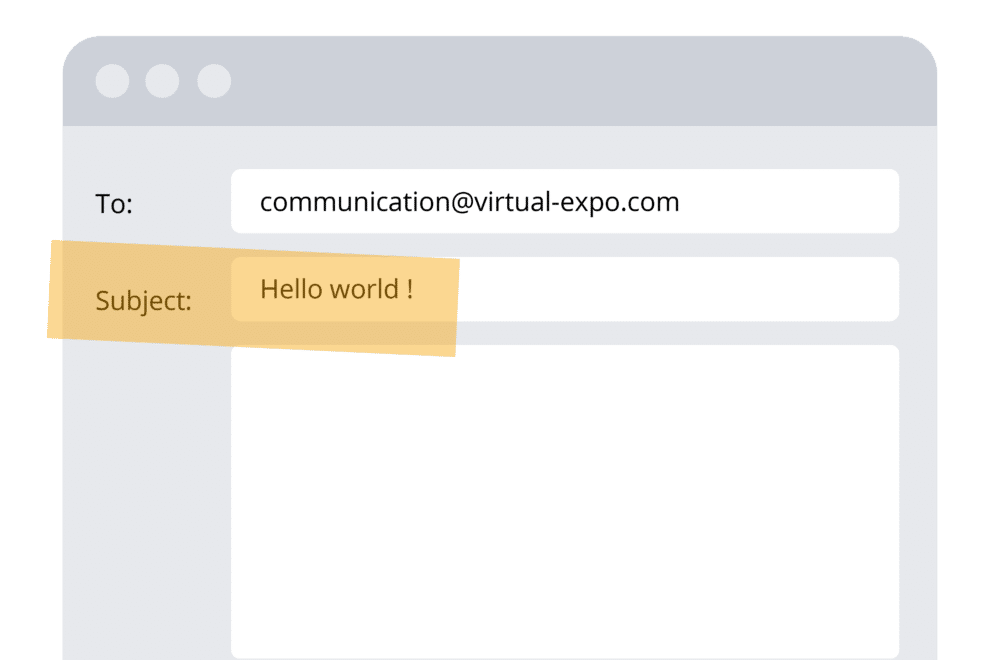Click the first gray window dot
The width and height of the screenshot is (1000, 660).
tap(112, 81)
